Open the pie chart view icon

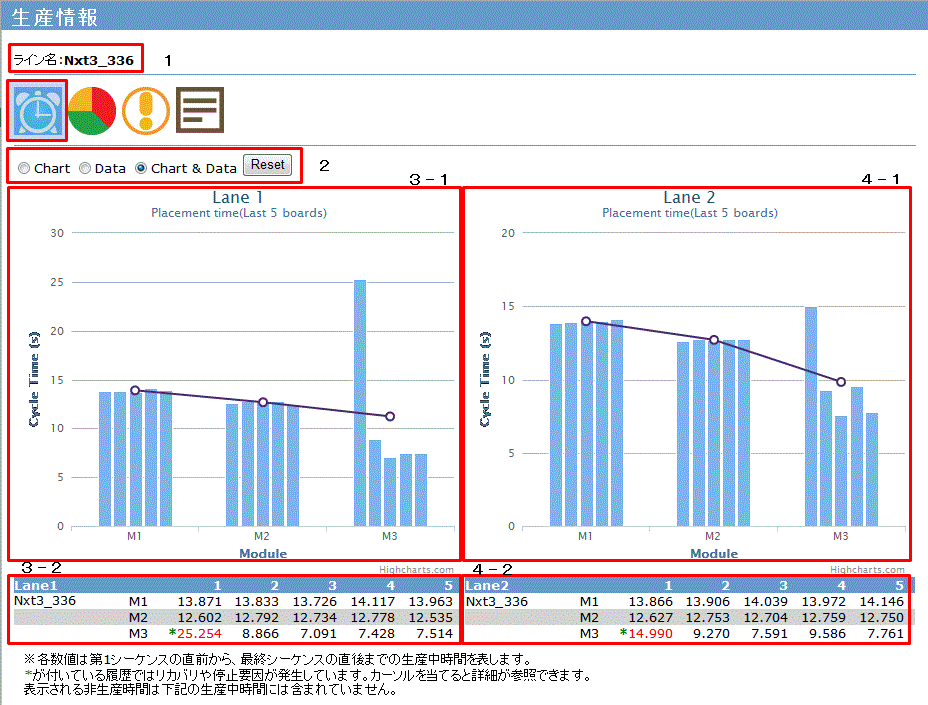click(x=93, y=110)
